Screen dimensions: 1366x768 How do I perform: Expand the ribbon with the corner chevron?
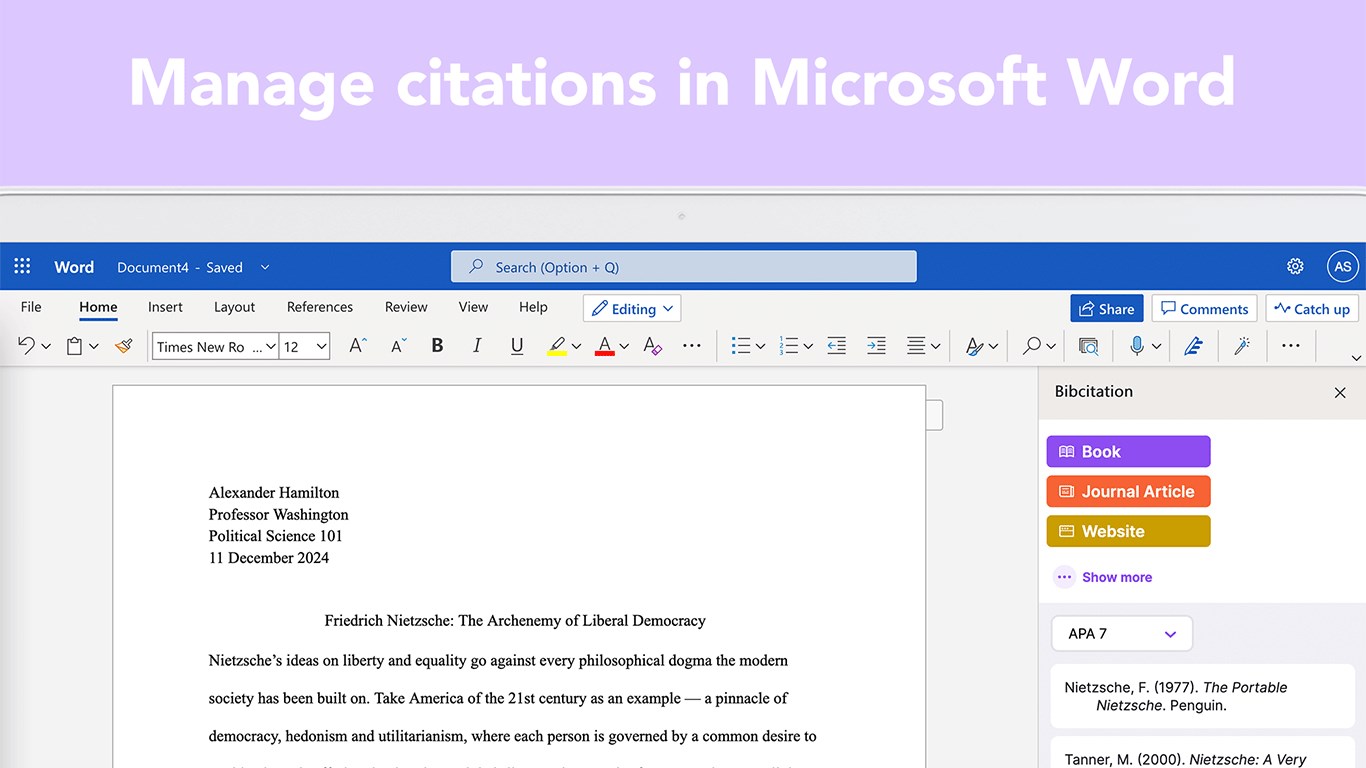1356,358
